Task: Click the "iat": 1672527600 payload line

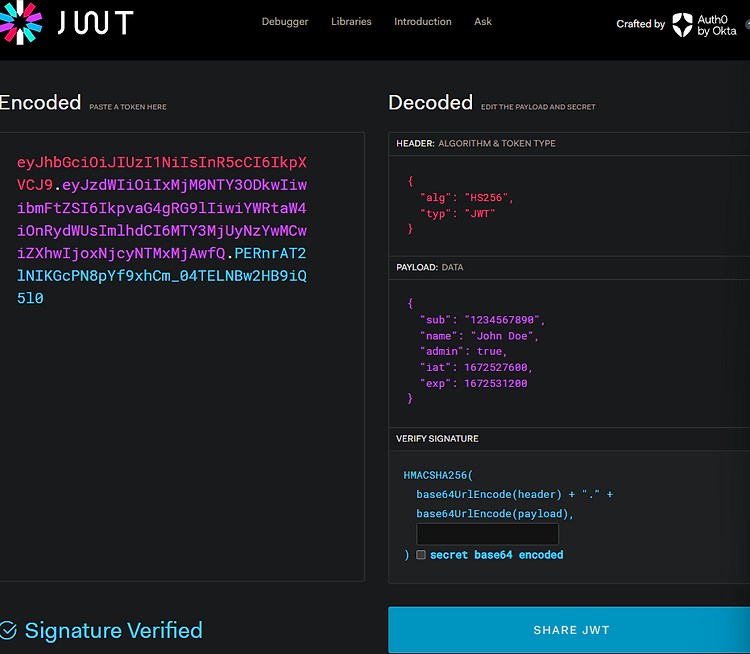Action: [x=476, y=367]
